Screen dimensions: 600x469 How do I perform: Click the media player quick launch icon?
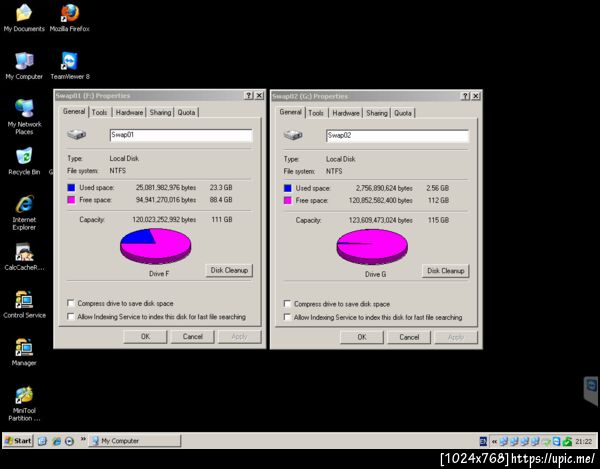(69, 441)
